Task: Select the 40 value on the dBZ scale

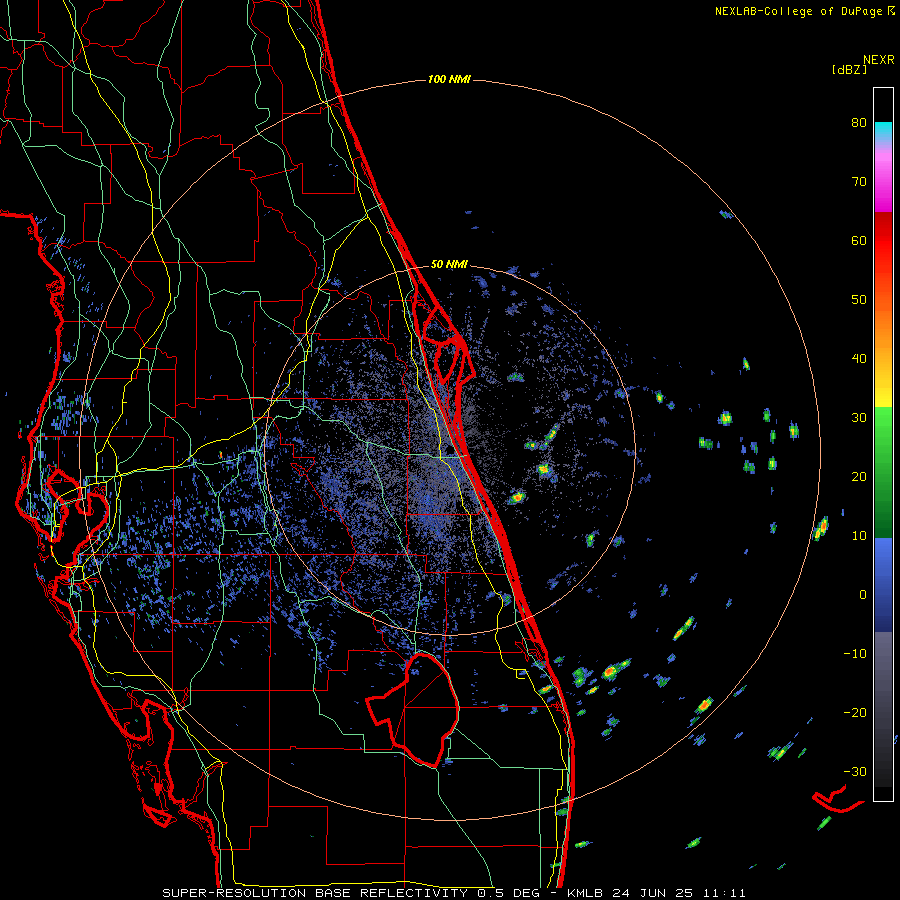Action: (x=859, y=359)
